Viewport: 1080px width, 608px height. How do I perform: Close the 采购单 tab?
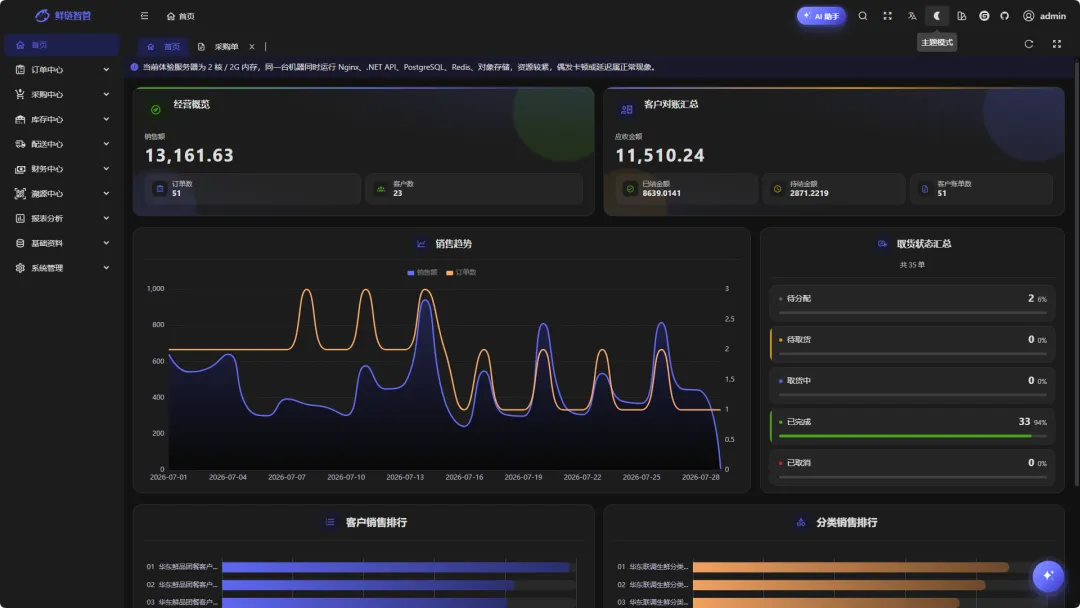(252, 47)
